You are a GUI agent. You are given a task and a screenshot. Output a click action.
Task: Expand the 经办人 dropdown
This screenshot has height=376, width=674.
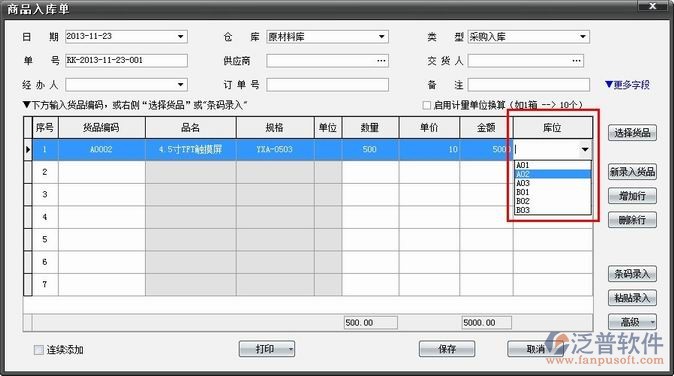click(181, 85)
